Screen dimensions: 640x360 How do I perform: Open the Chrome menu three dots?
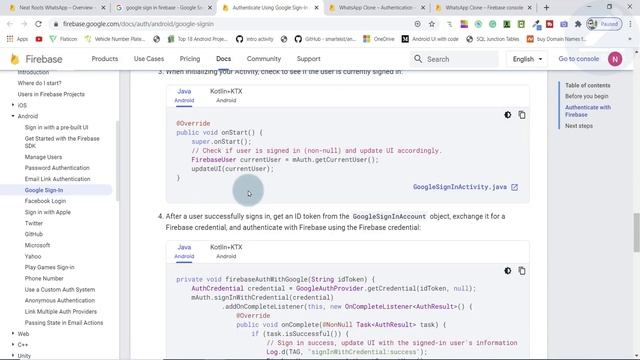[x=631, y=24]
